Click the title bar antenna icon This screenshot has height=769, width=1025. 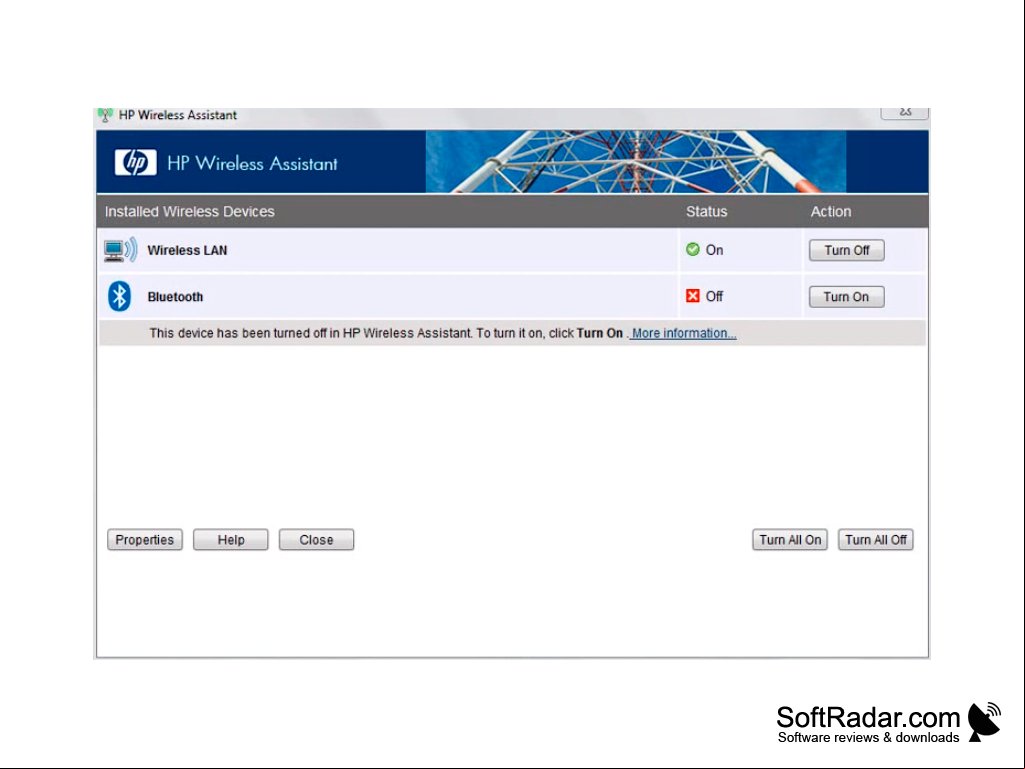(x=105, y=115)
